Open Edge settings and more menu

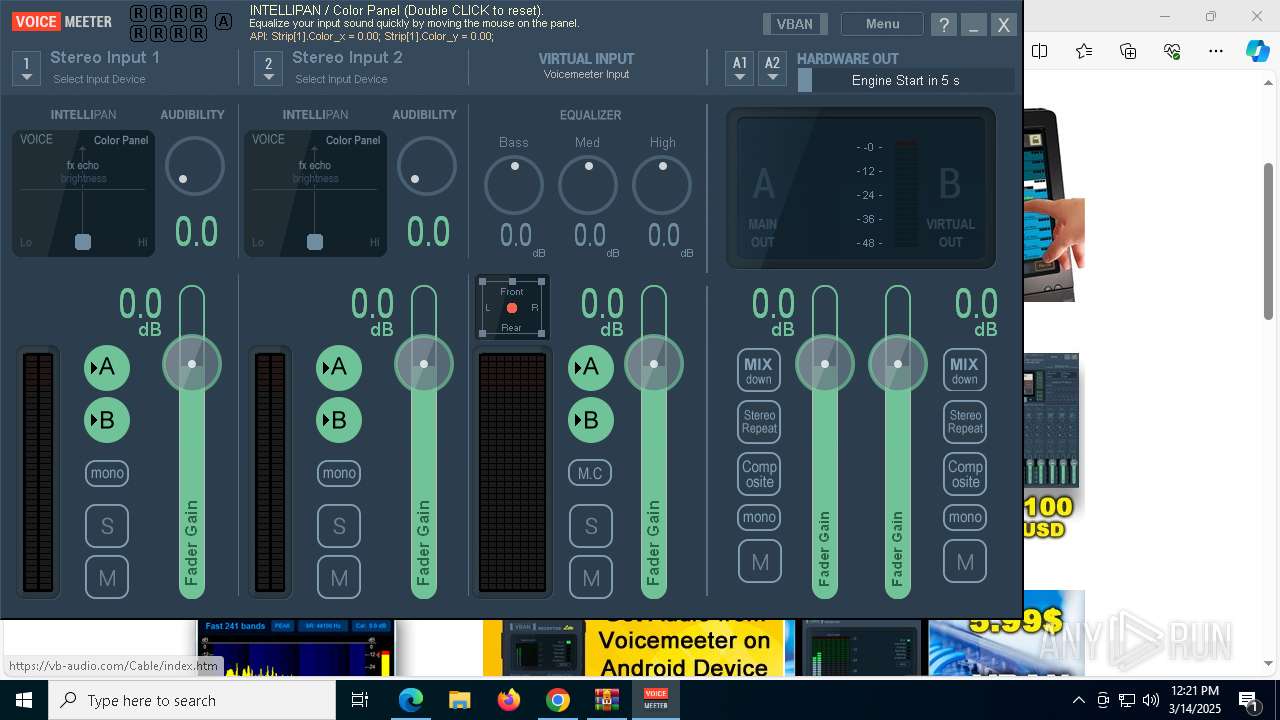pyautogui.click(x=1216, y=51)
